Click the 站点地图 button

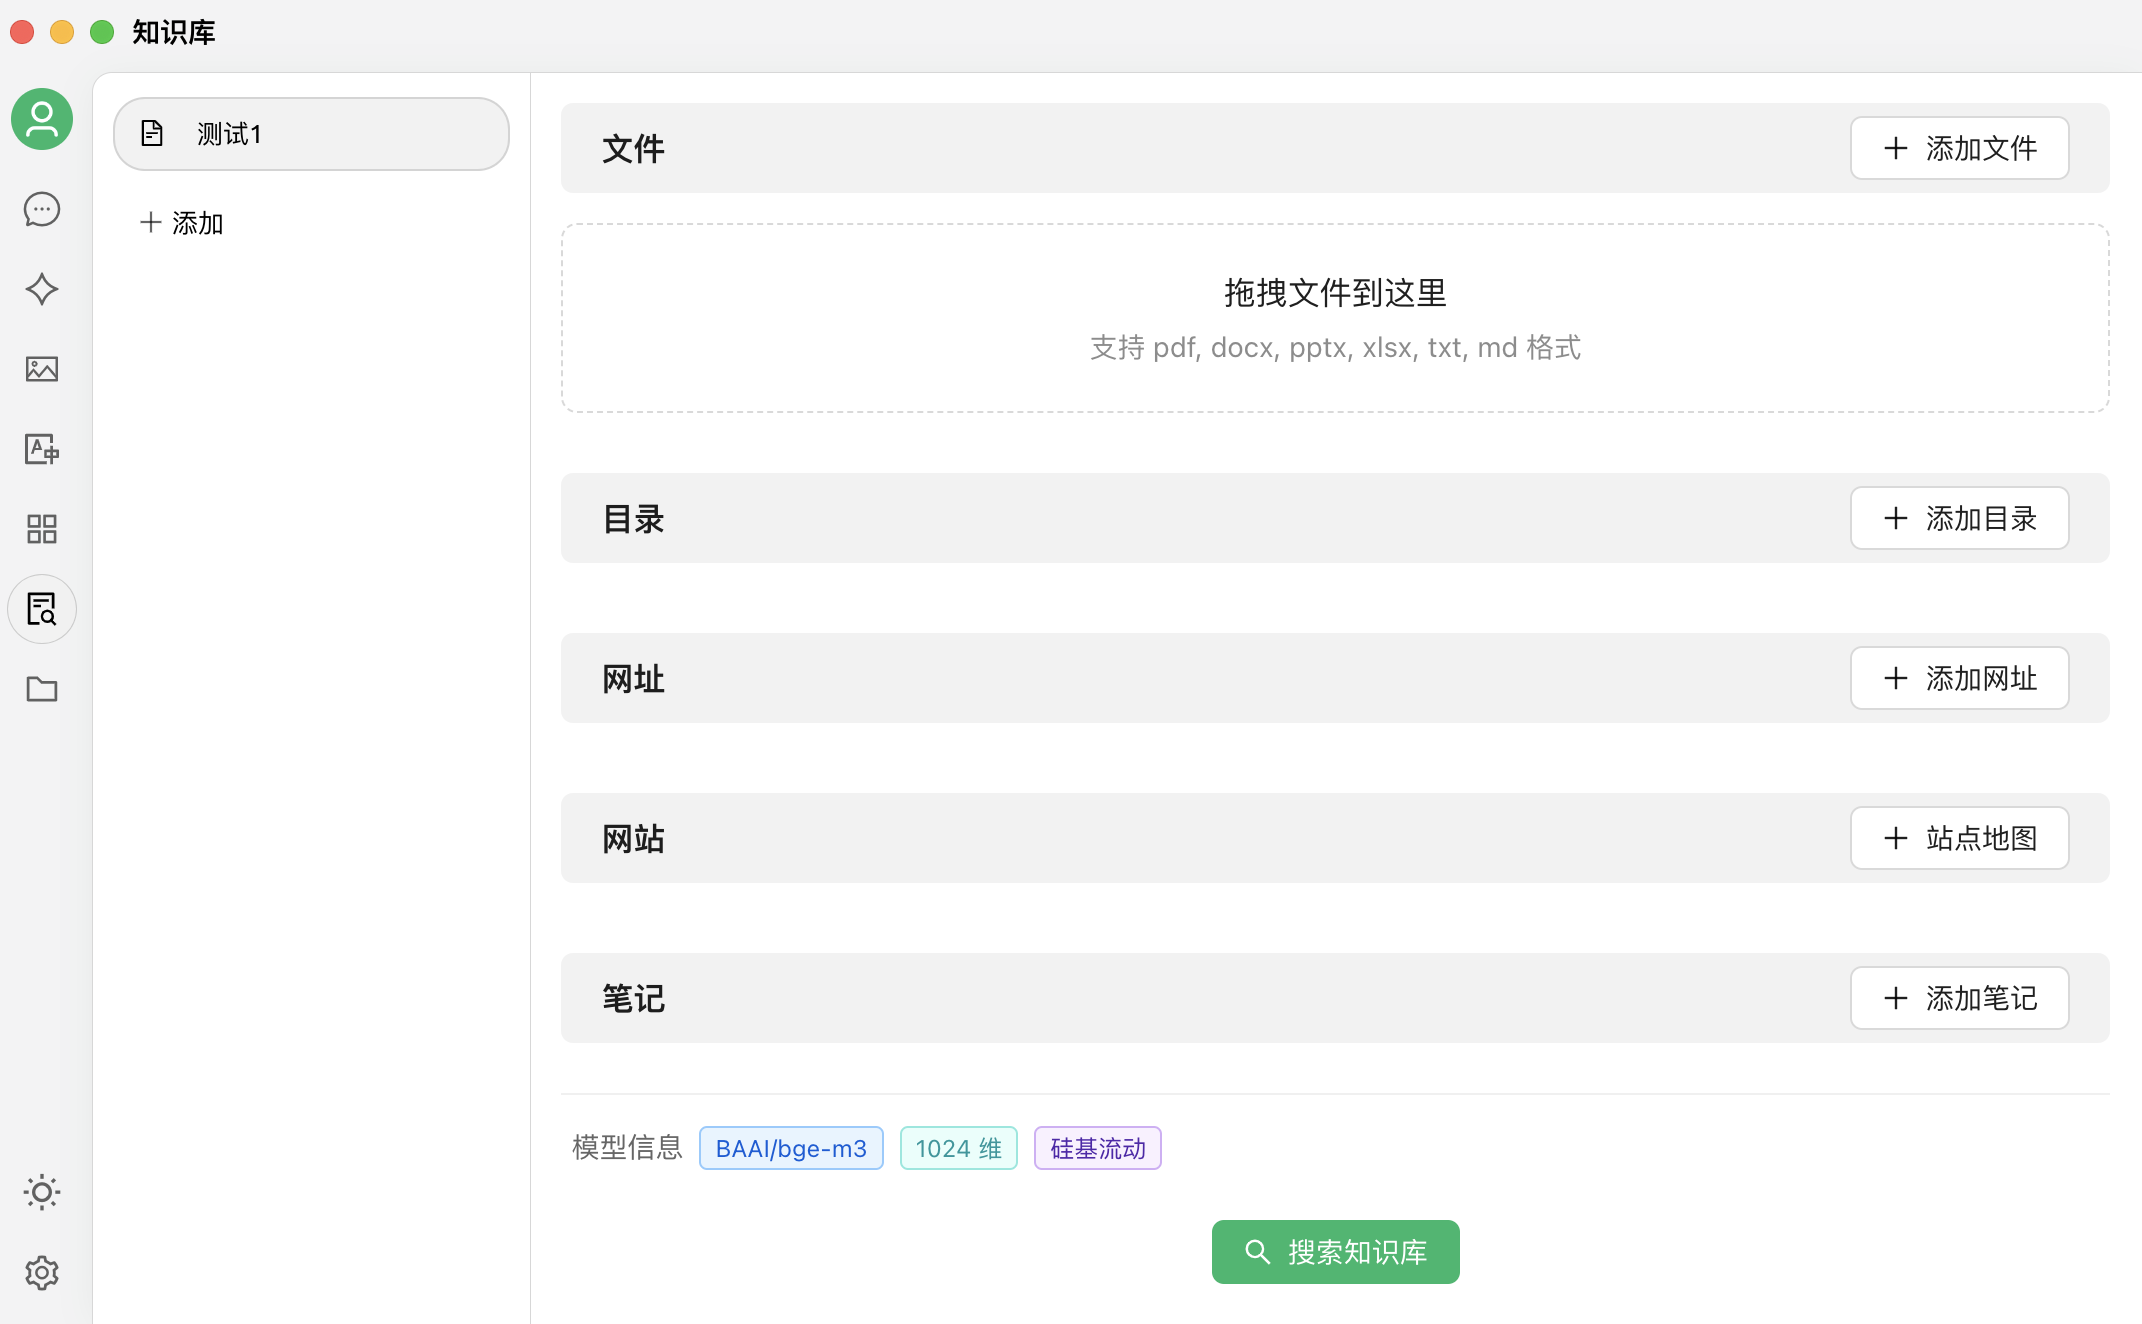(x=1959, y=838)
